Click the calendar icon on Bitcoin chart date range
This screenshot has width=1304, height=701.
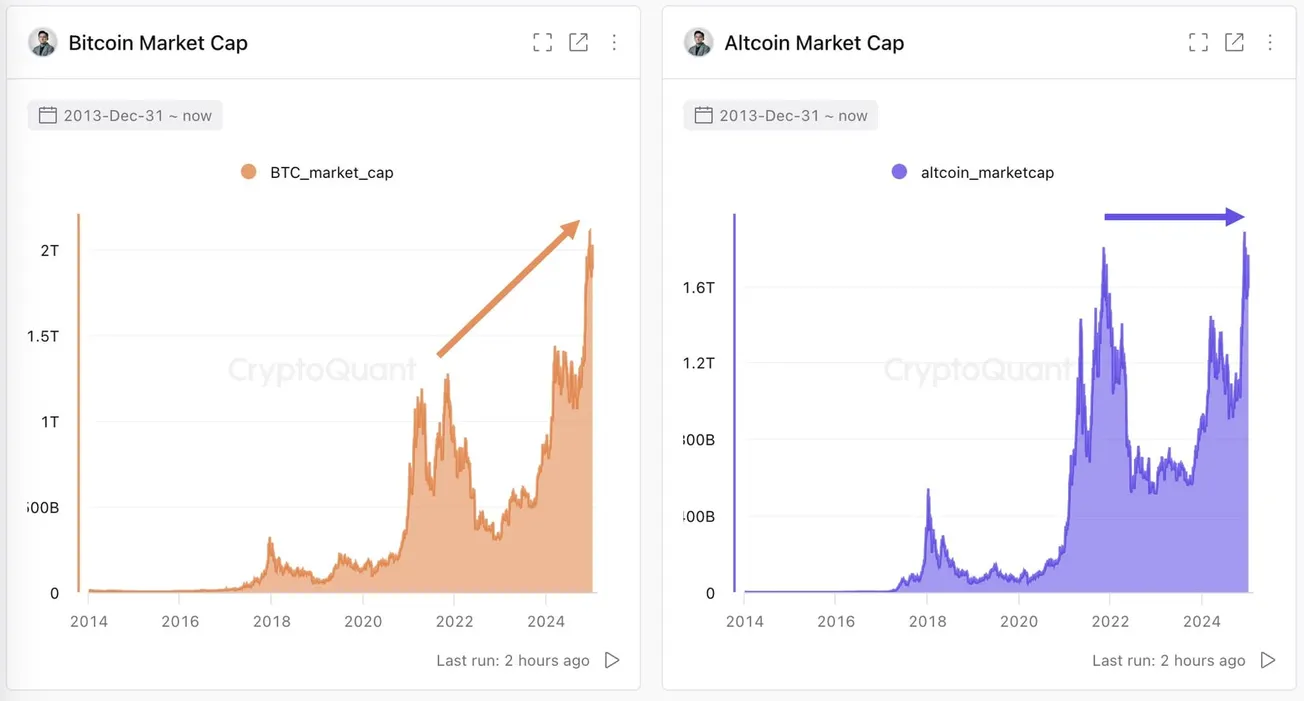coord(47,115)
